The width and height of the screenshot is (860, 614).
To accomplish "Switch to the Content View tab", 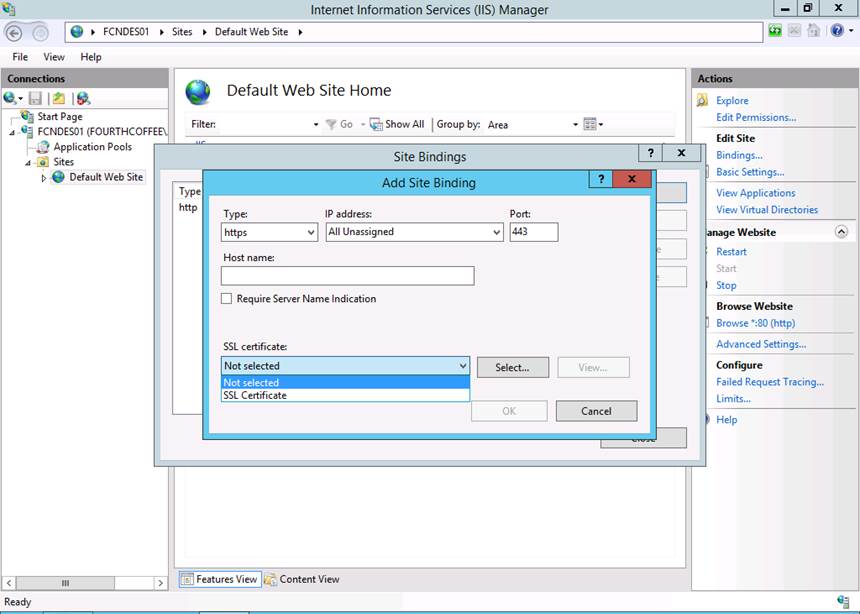I will pyautogui.click(x=300, y=579).
